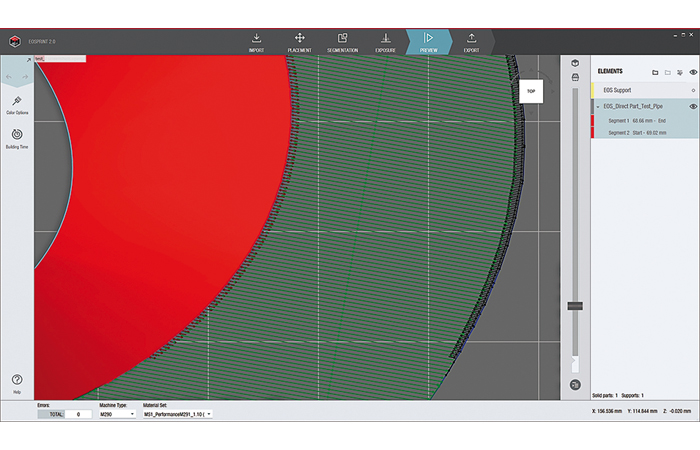Click the white marker at slider bottom
Image resolution: width=700 pixels, height=450 pixels.
click(575, 364)
